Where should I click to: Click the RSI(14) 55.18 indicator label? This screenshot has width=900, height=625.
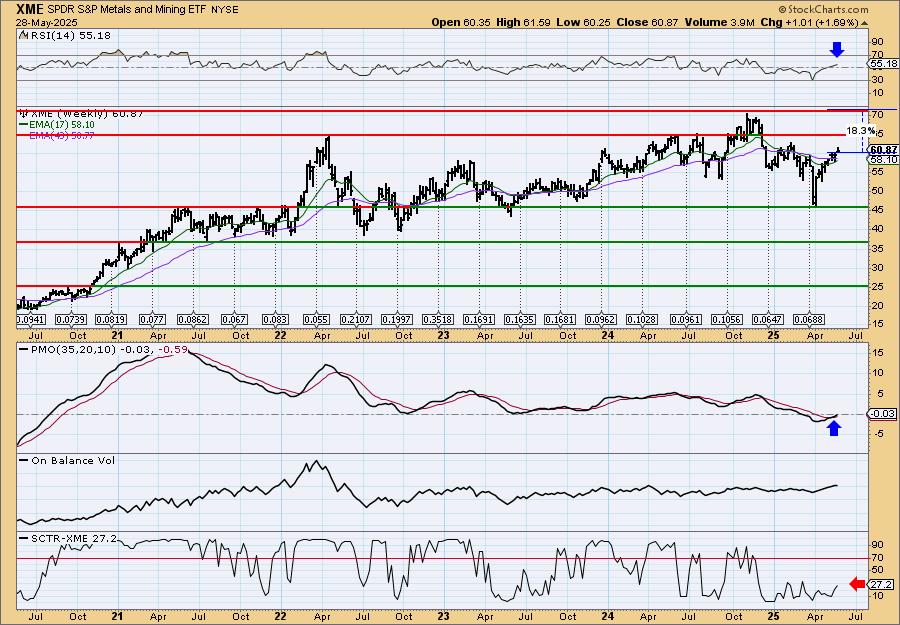[69, 36]
